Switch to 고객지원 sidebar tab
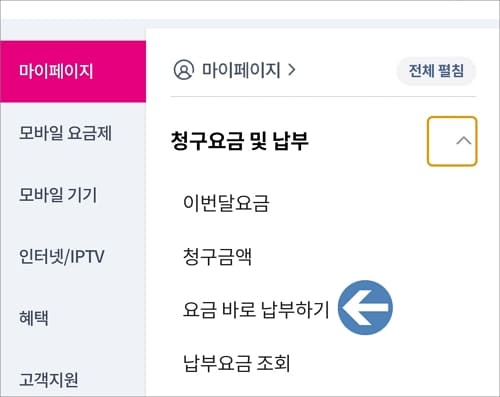The width and height of the screenshot is (500, 397). [x=49, y=379]
